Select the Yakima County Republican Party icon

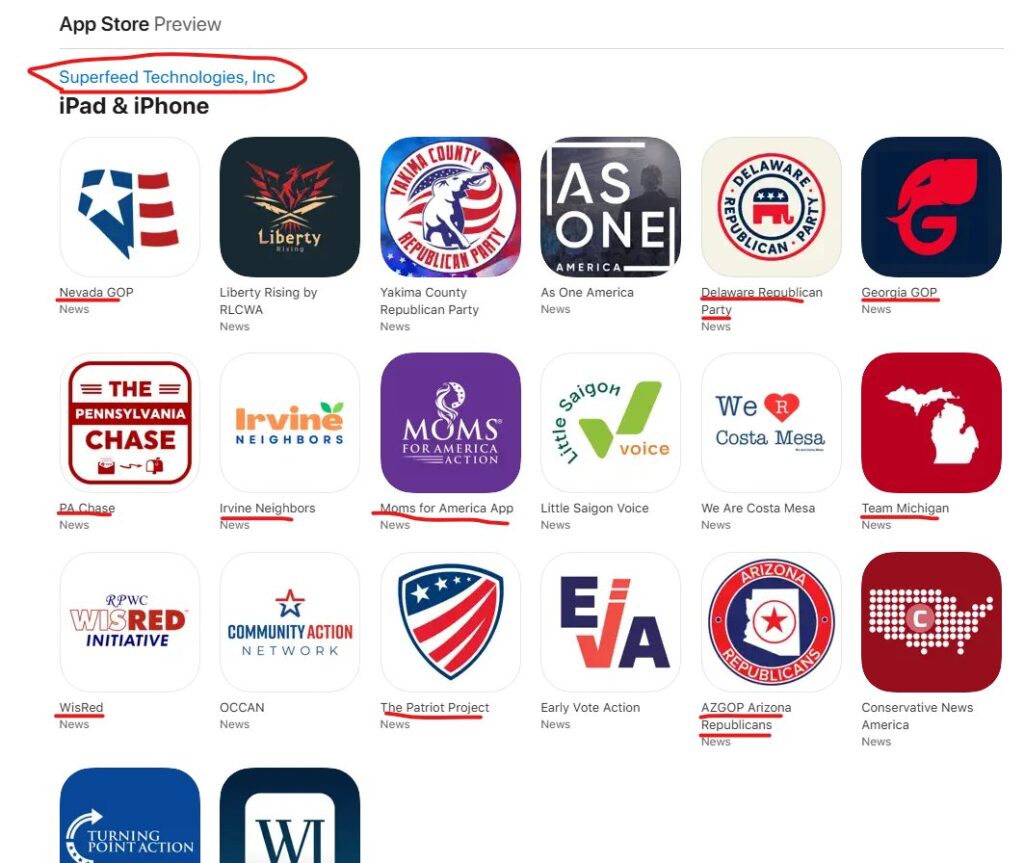pyautogui.click(x=451, y=206)
